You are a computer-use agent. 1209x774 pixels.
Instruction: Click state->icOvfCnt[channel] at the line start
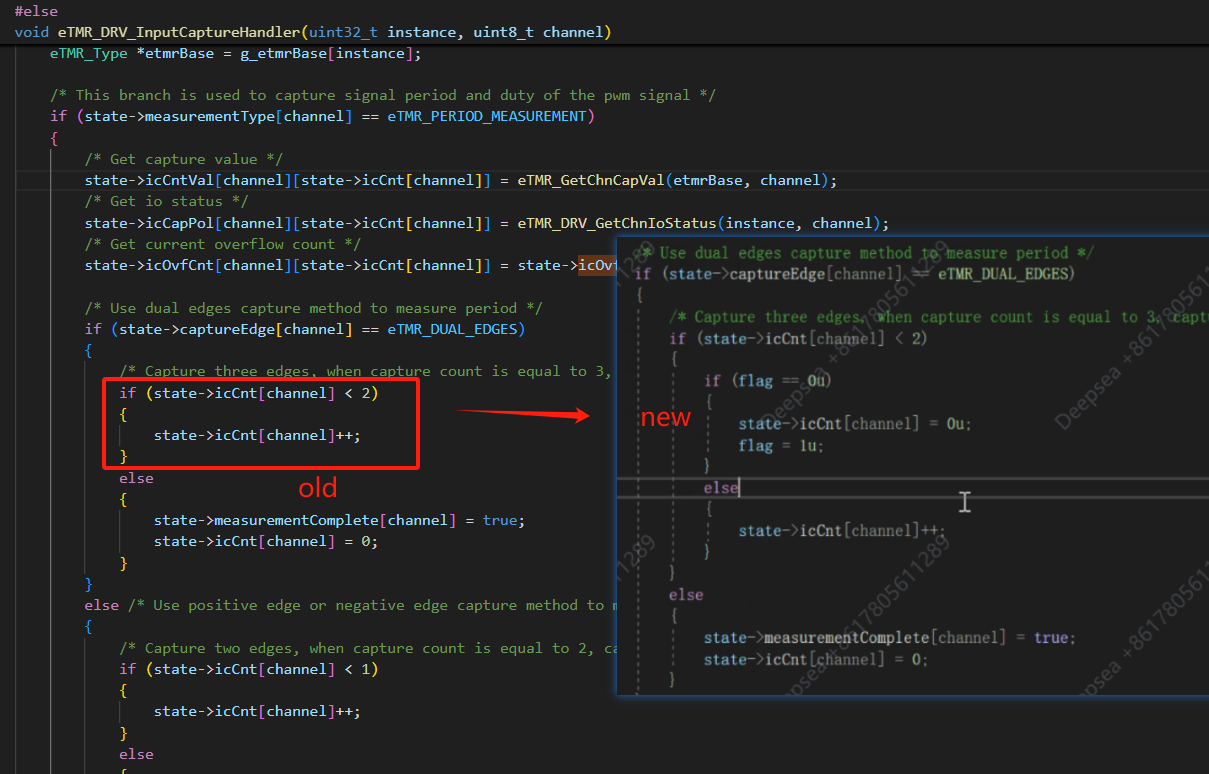[188, 265]
